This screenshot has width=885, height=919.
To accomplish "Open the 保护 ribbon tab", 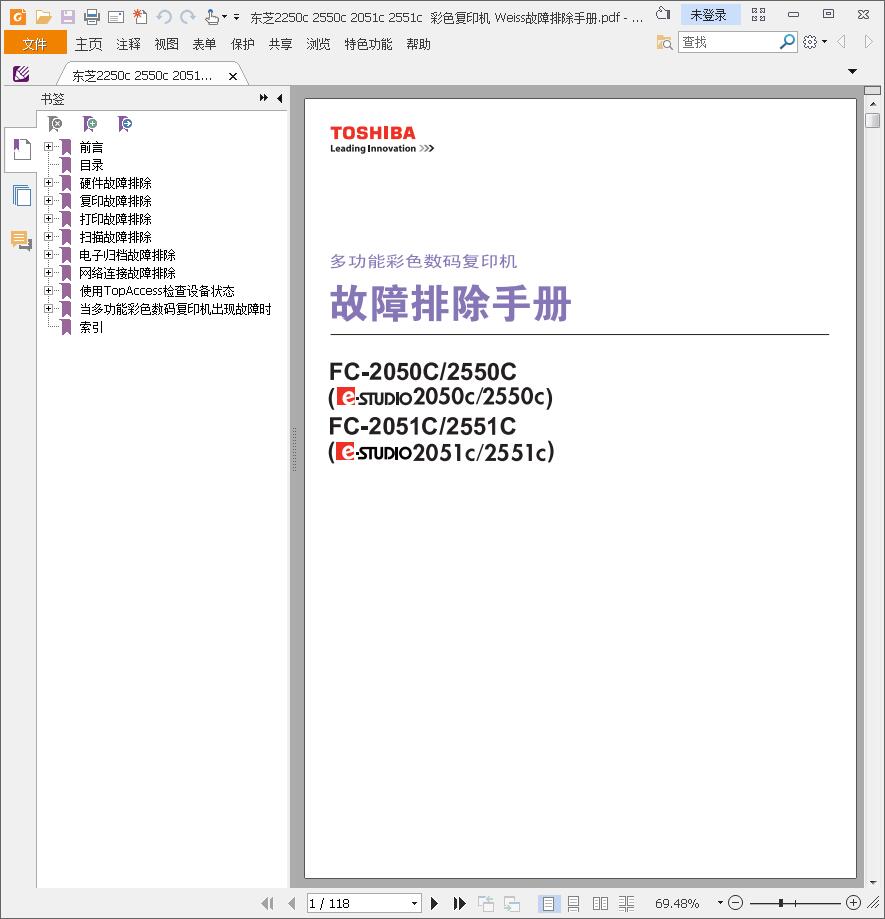I will 243,44.
